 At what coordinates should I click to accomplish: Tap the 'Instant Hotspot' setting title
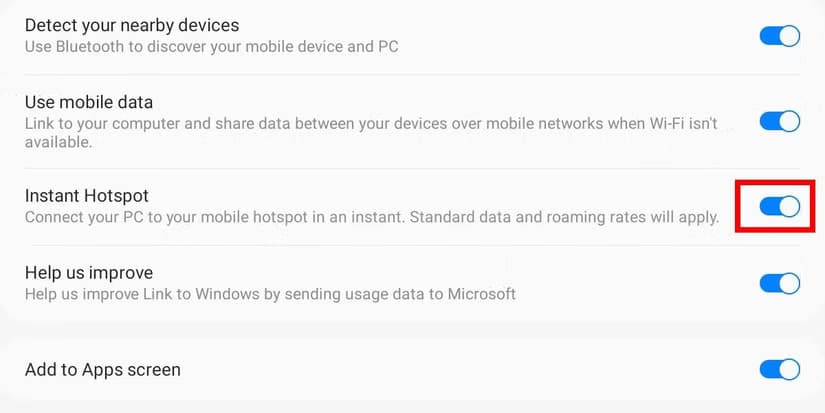point(86,195)
